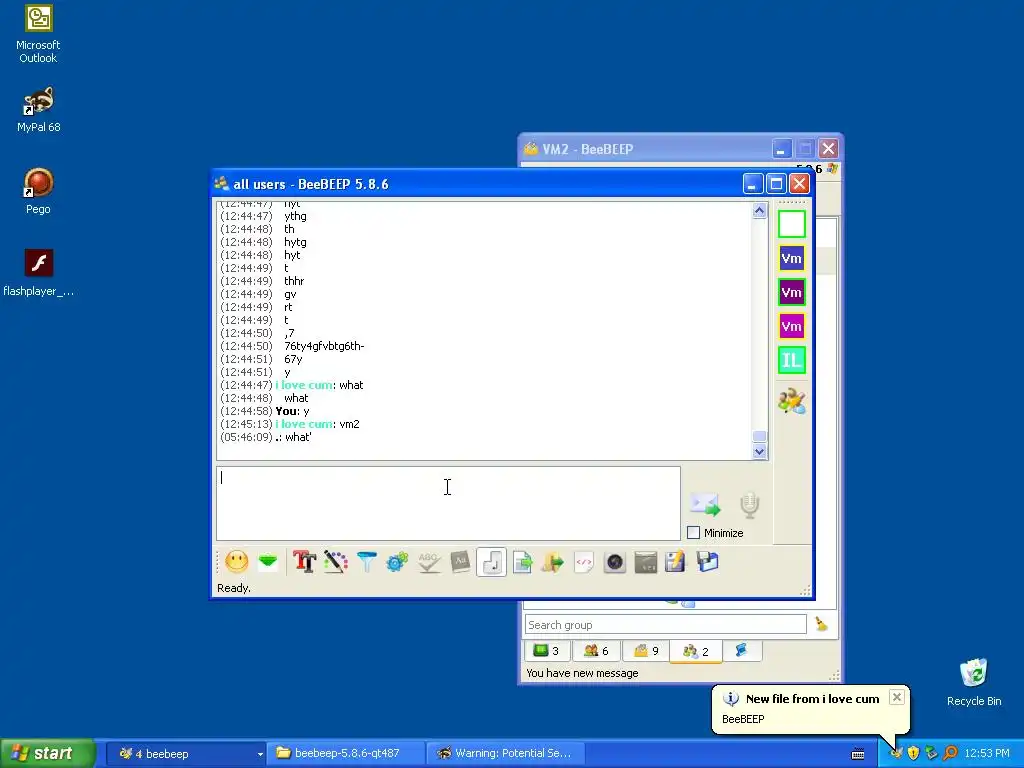Click the floppy with pencil save icon
1024x768 pixels.
(676, 562)
